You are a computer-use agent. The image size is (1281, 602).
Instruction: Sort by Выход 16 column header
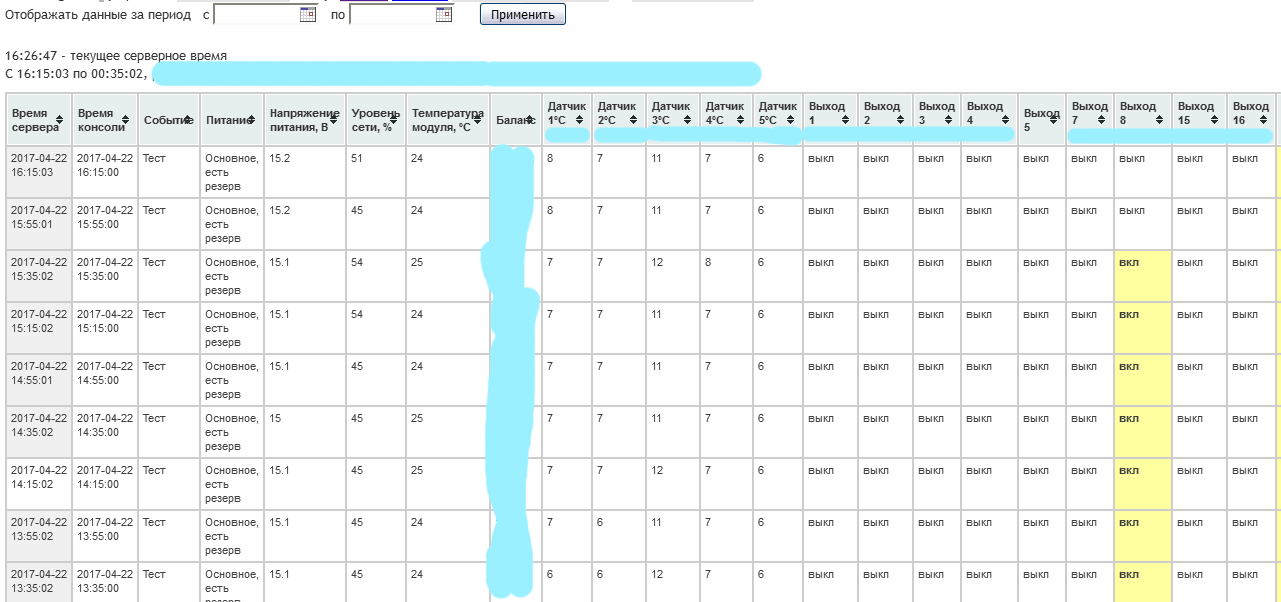click(x=1250, y=113)
